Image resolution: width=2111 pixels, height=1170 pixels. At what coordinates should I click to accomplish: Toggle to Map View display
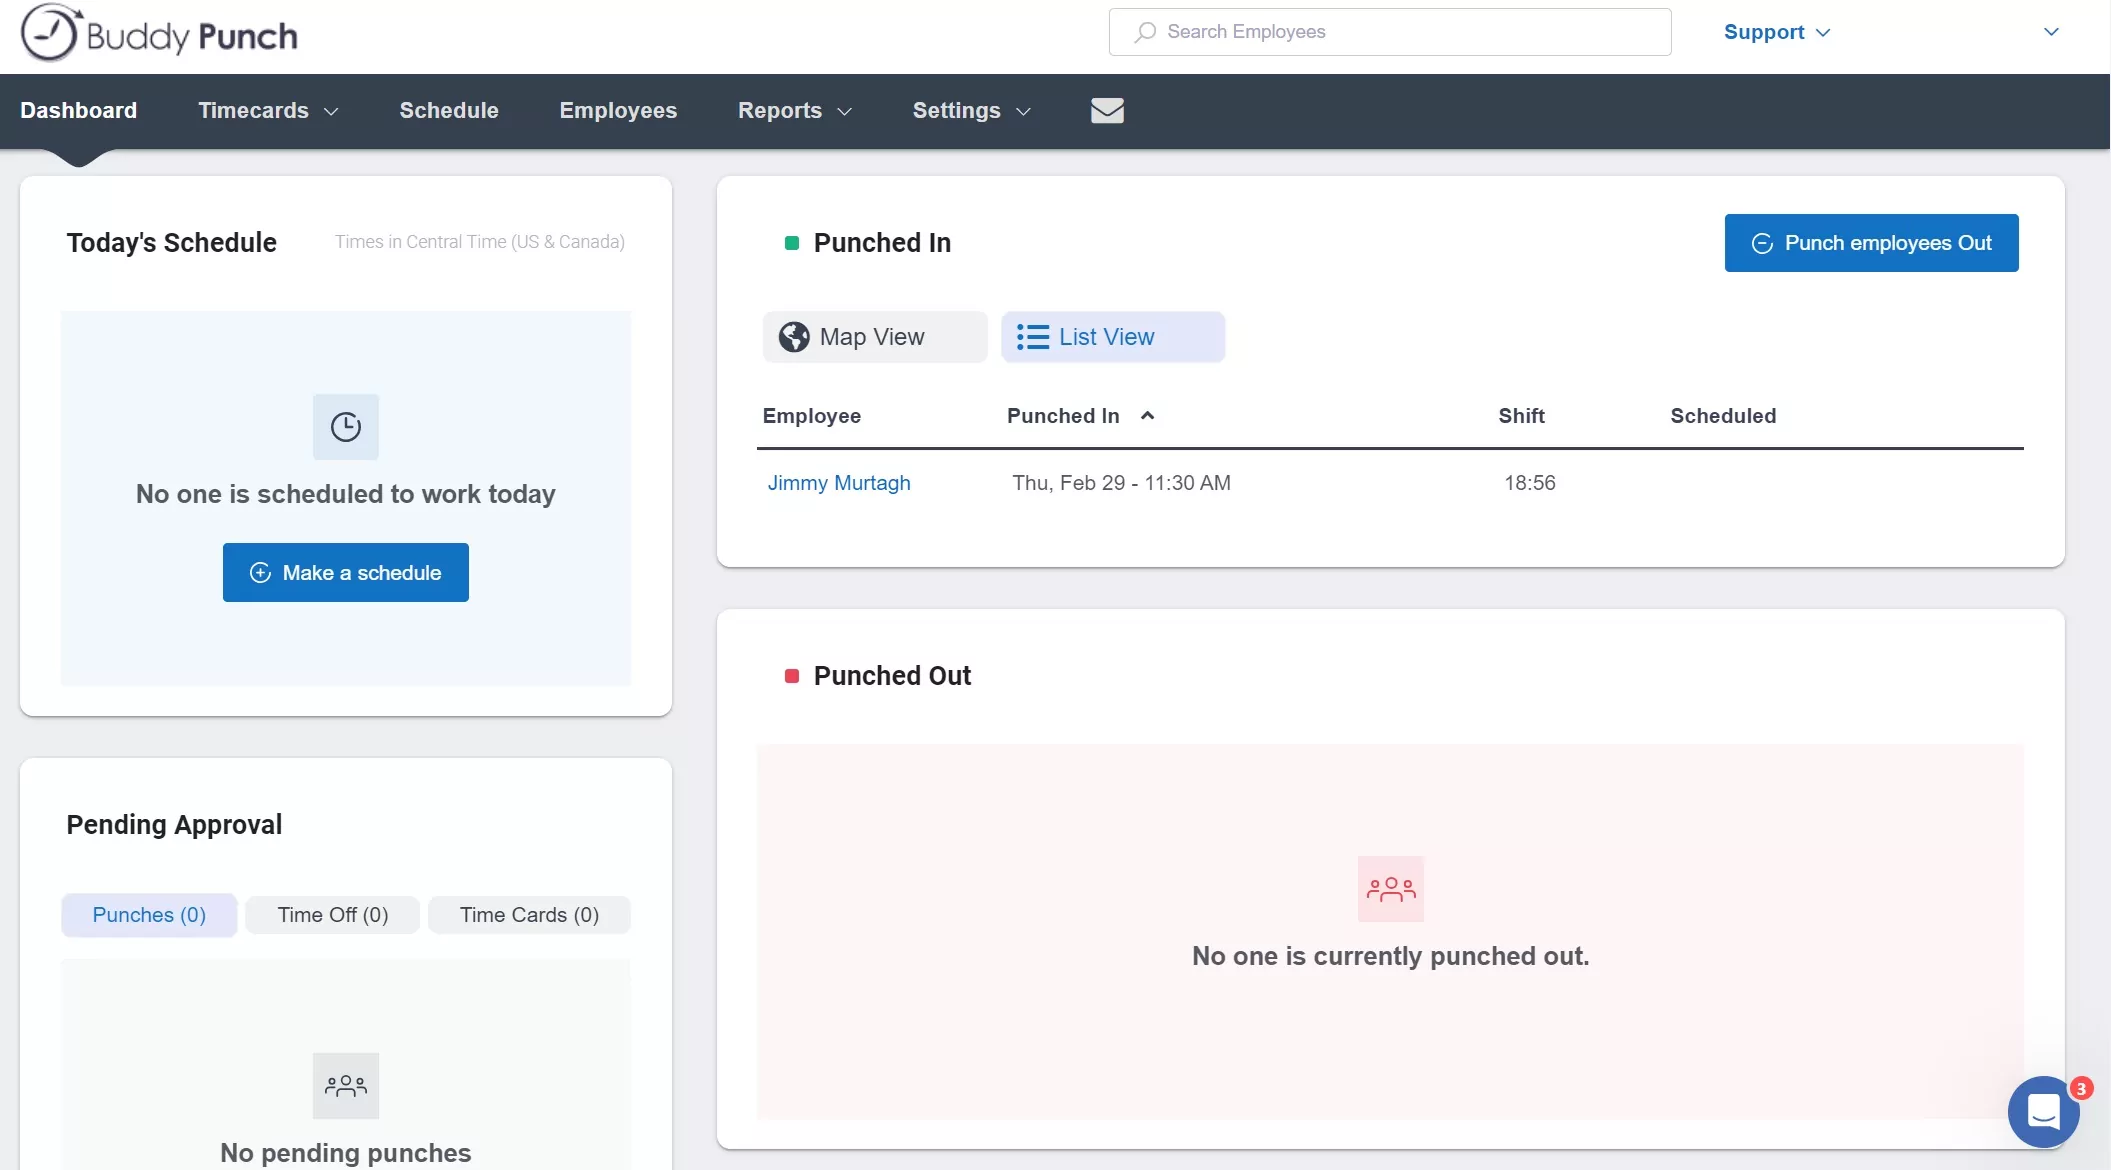point(872,336)
